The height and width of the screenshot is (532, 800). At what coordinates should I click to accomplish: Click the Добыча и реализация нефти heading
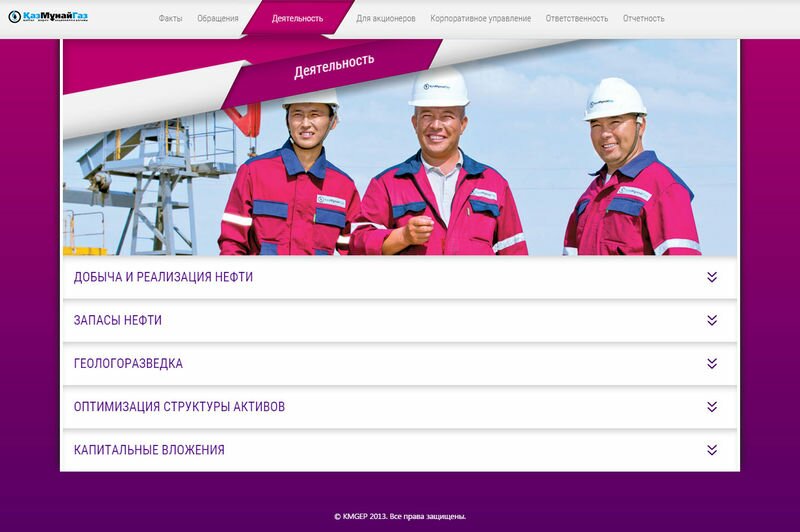click(163, 277)
